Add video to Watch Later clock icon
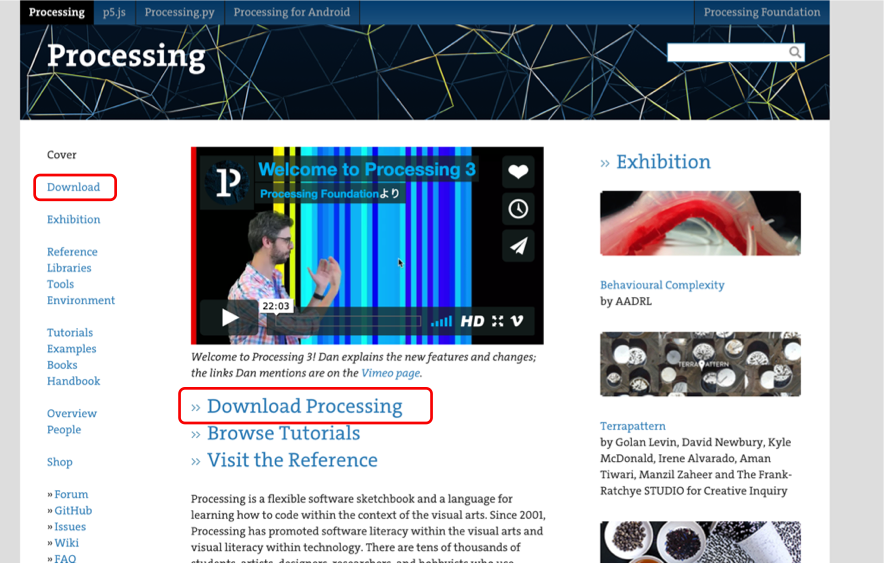 pos(518,209)
